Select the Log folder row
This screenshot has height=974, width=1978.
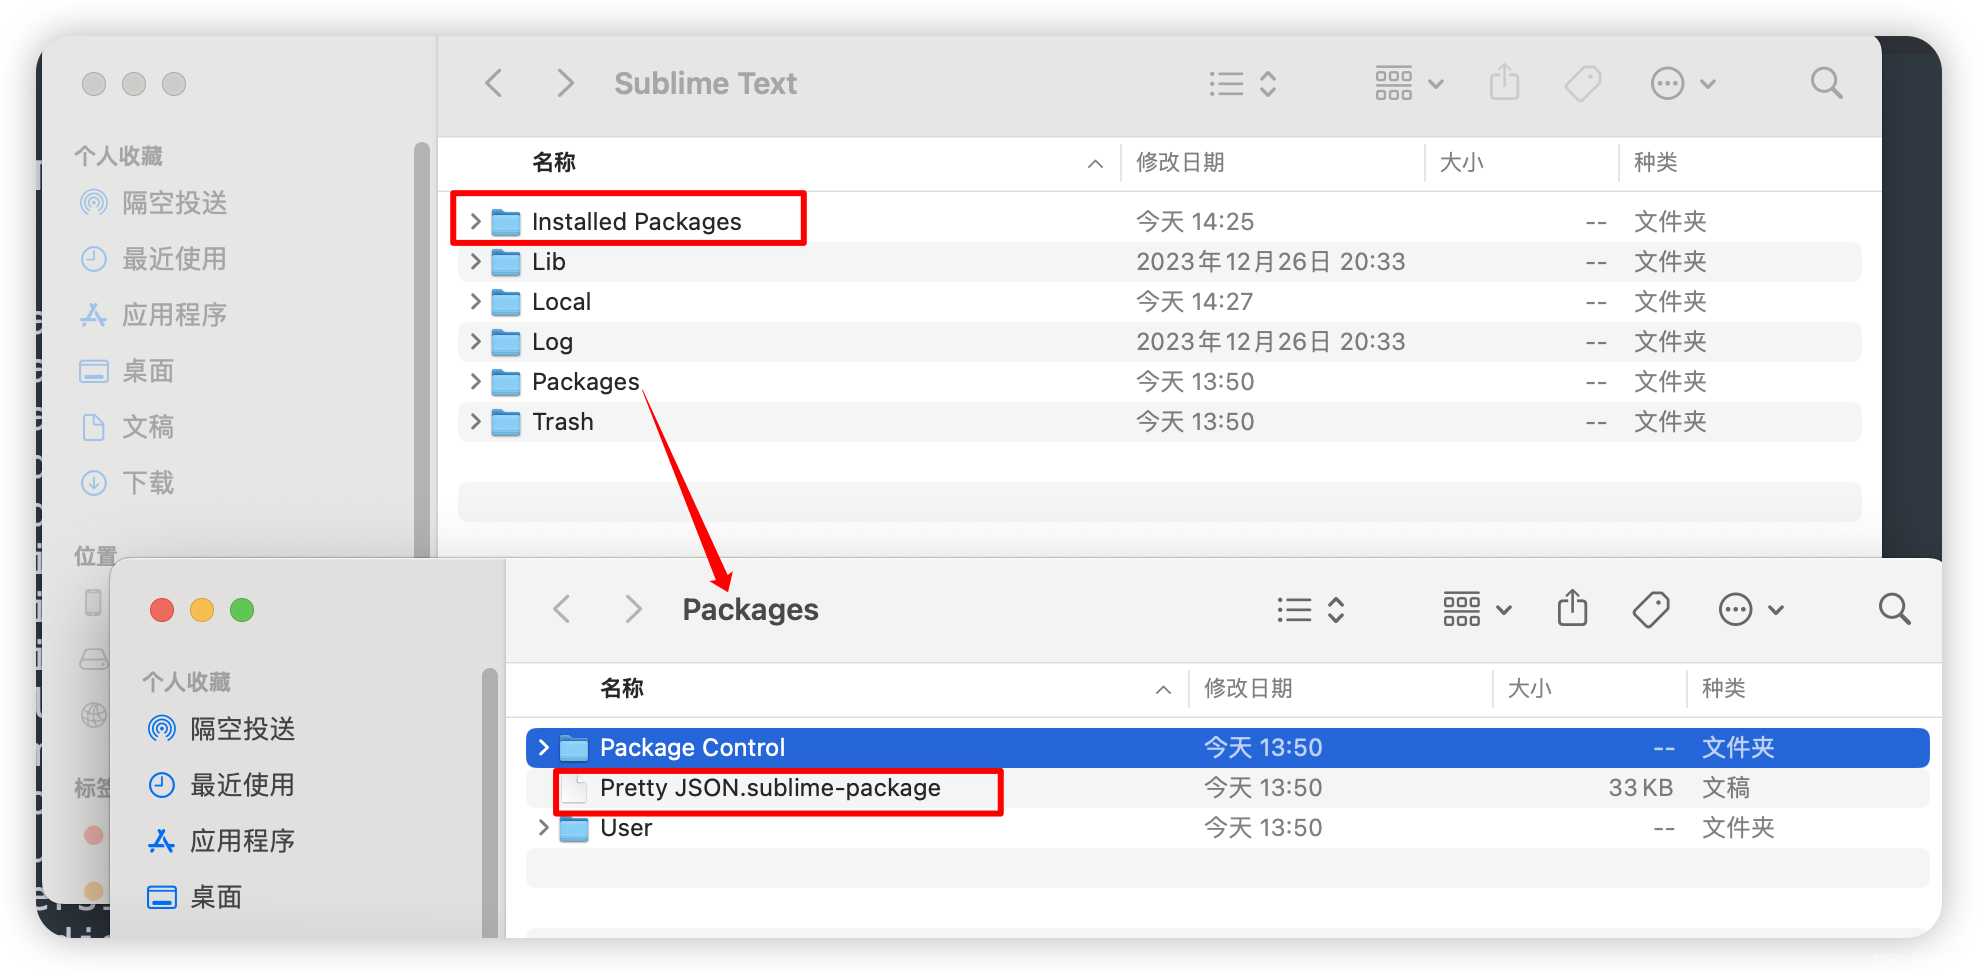click(x=1160, y=341)
